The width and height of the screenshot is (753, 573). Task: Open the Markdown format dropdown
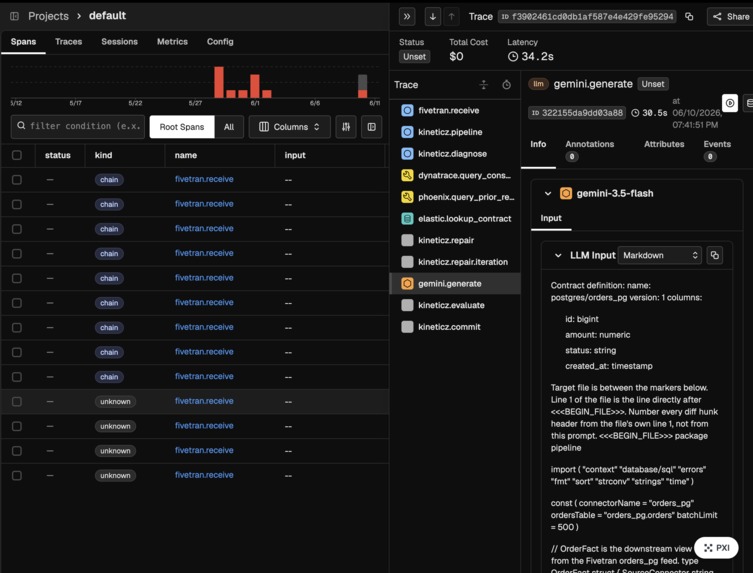pyautogui.click(x=660, y=255)
